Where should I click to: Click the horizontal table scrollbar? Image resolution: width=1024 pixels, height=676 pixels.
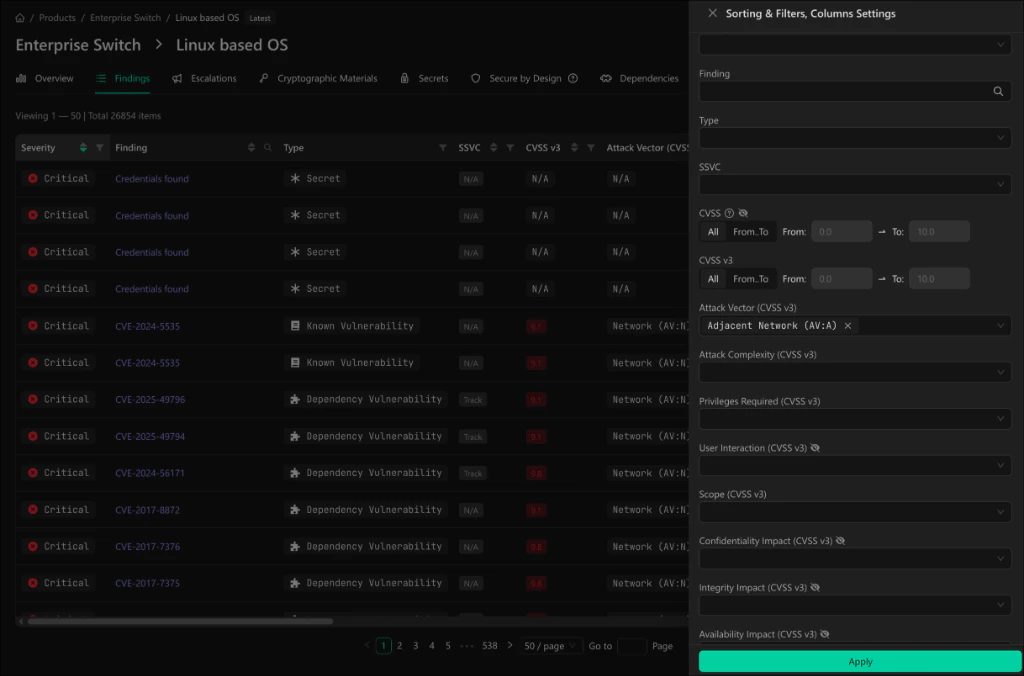tap(180, 621)
